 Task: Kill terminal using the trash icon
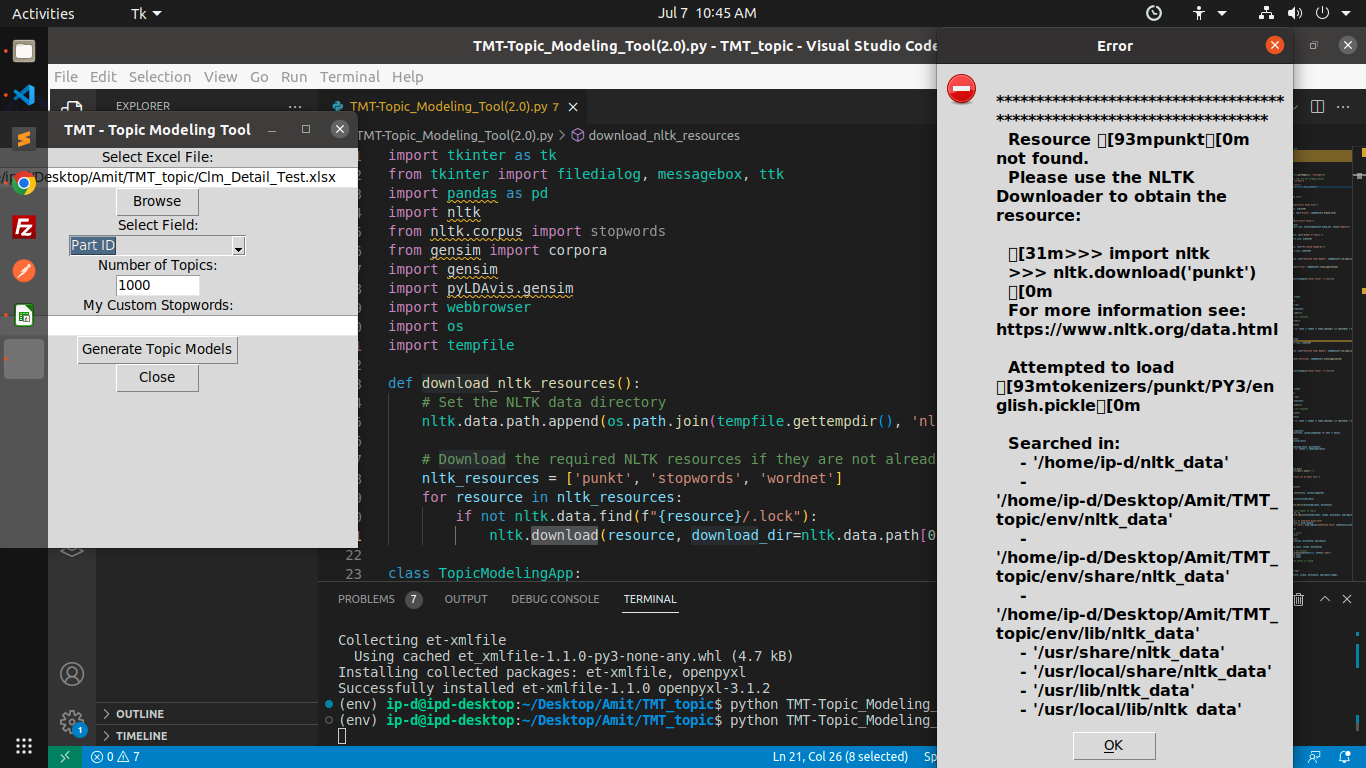[1298, 599]
